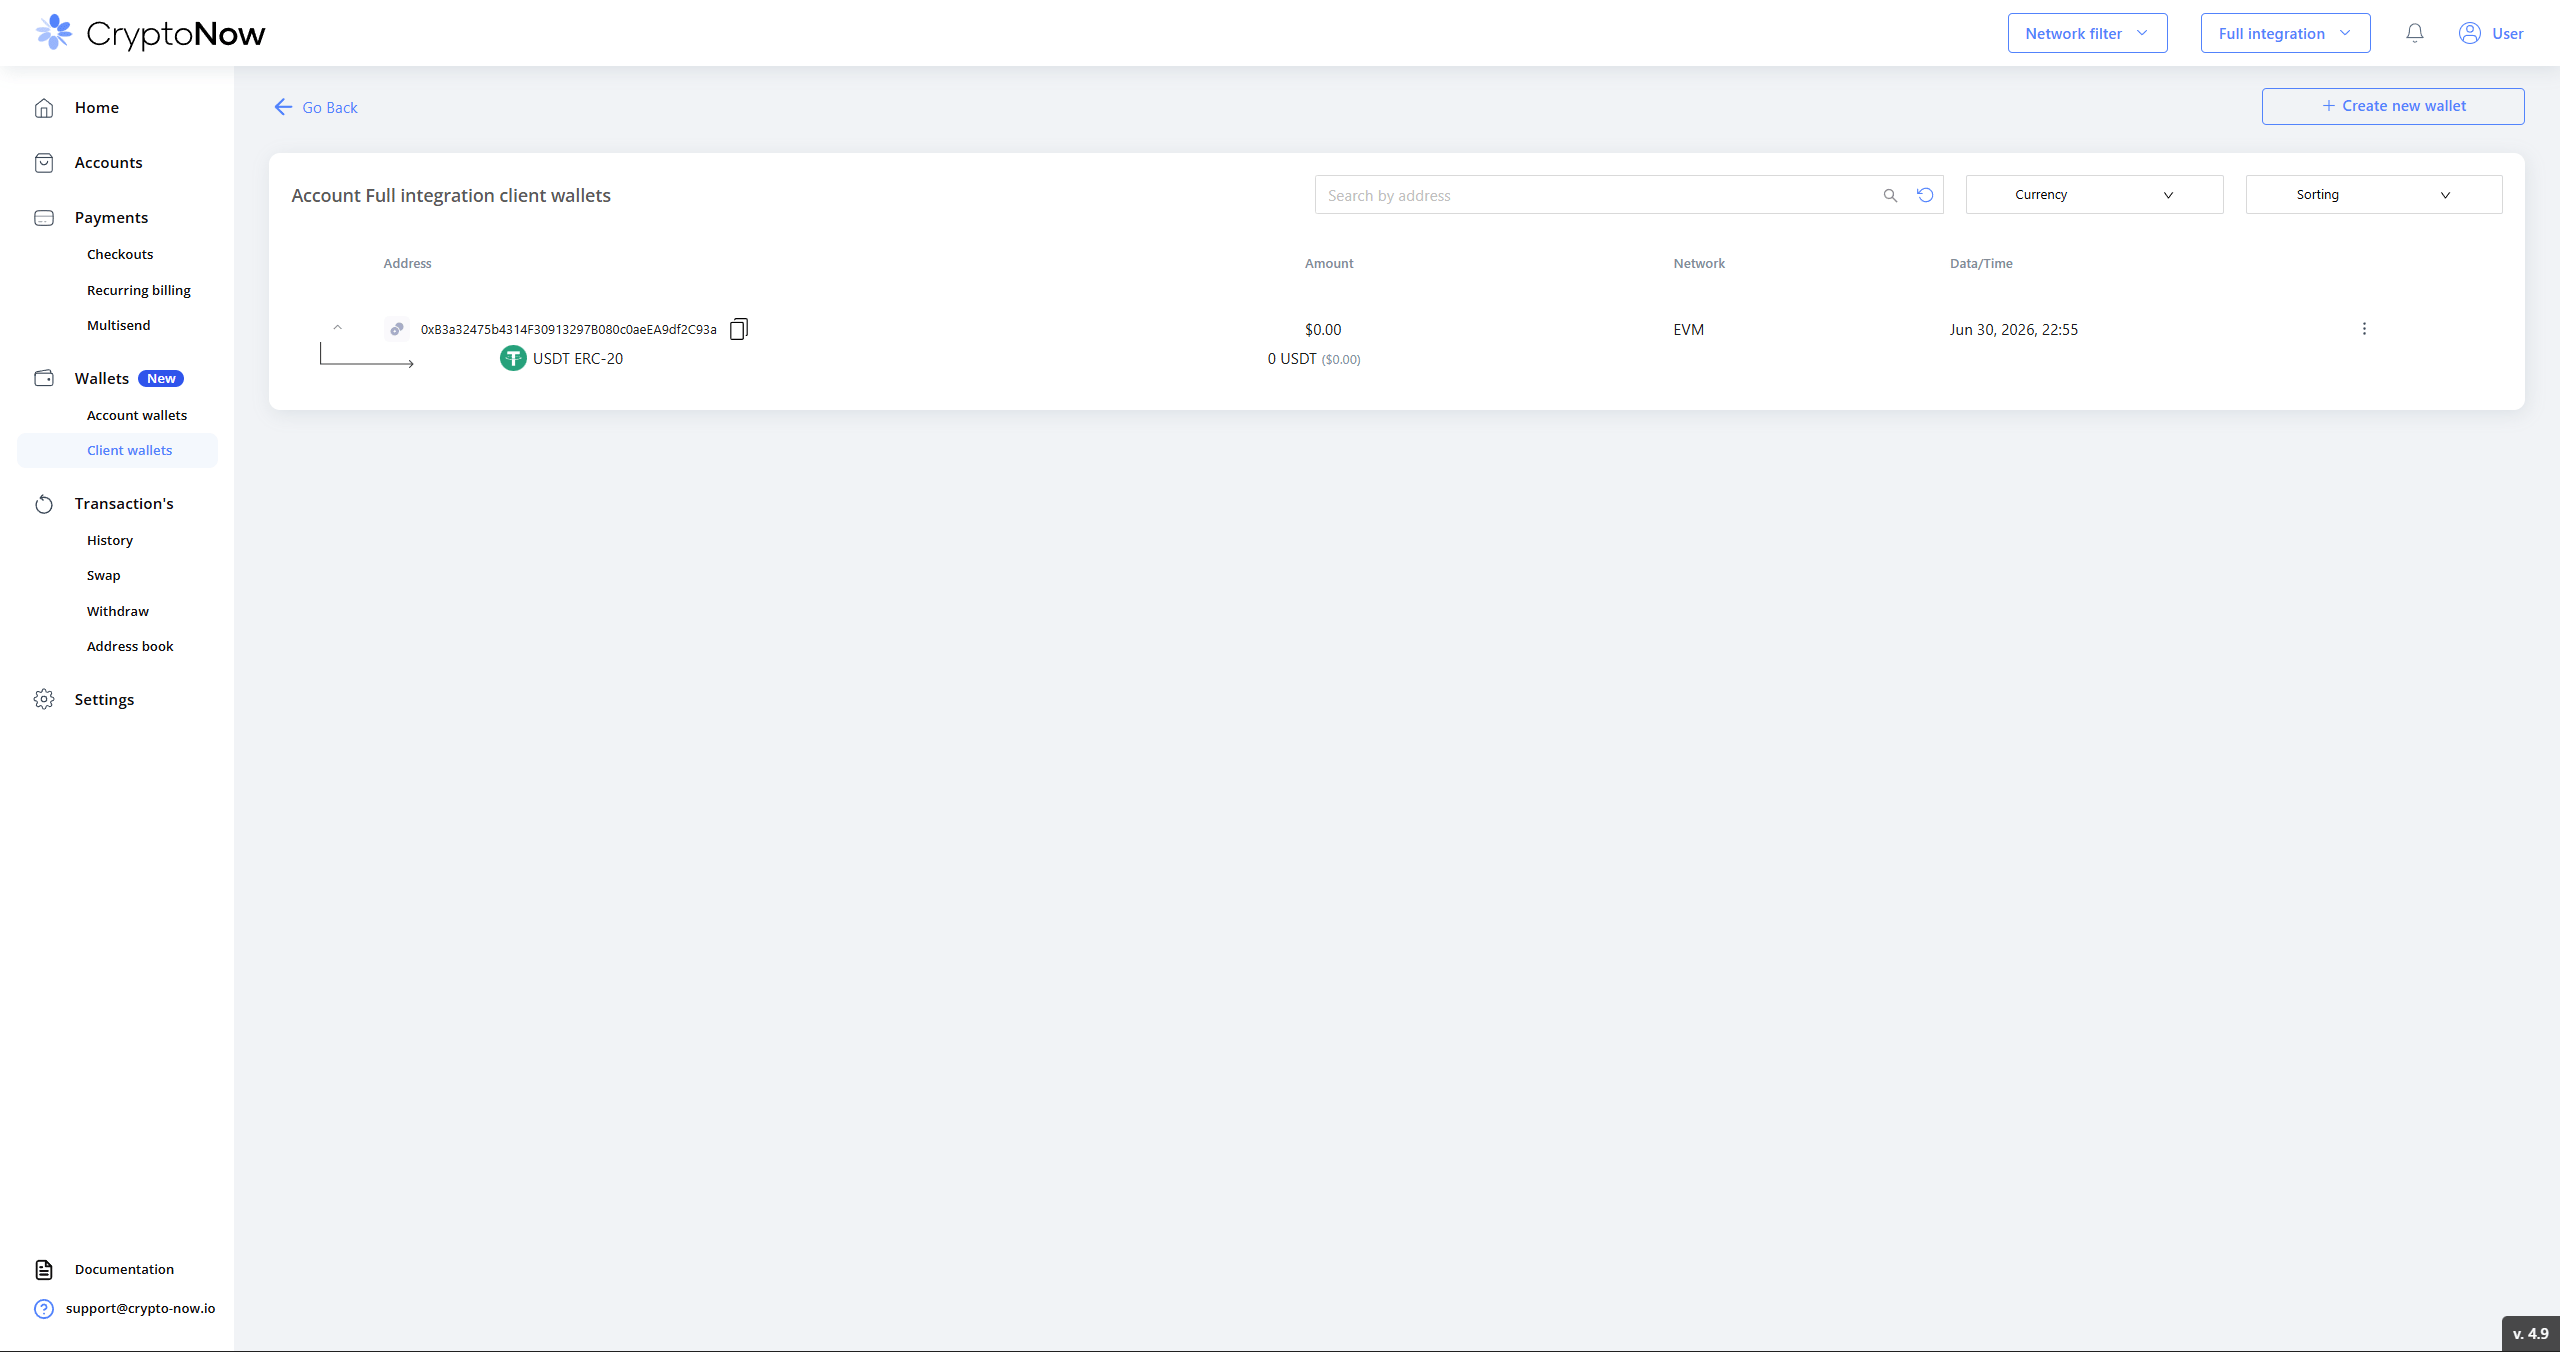Image resolution: width=2560 pixels, height=1352 pixels.
Task: Click the Documentation file icon
Action: (x=44, y=1269)
